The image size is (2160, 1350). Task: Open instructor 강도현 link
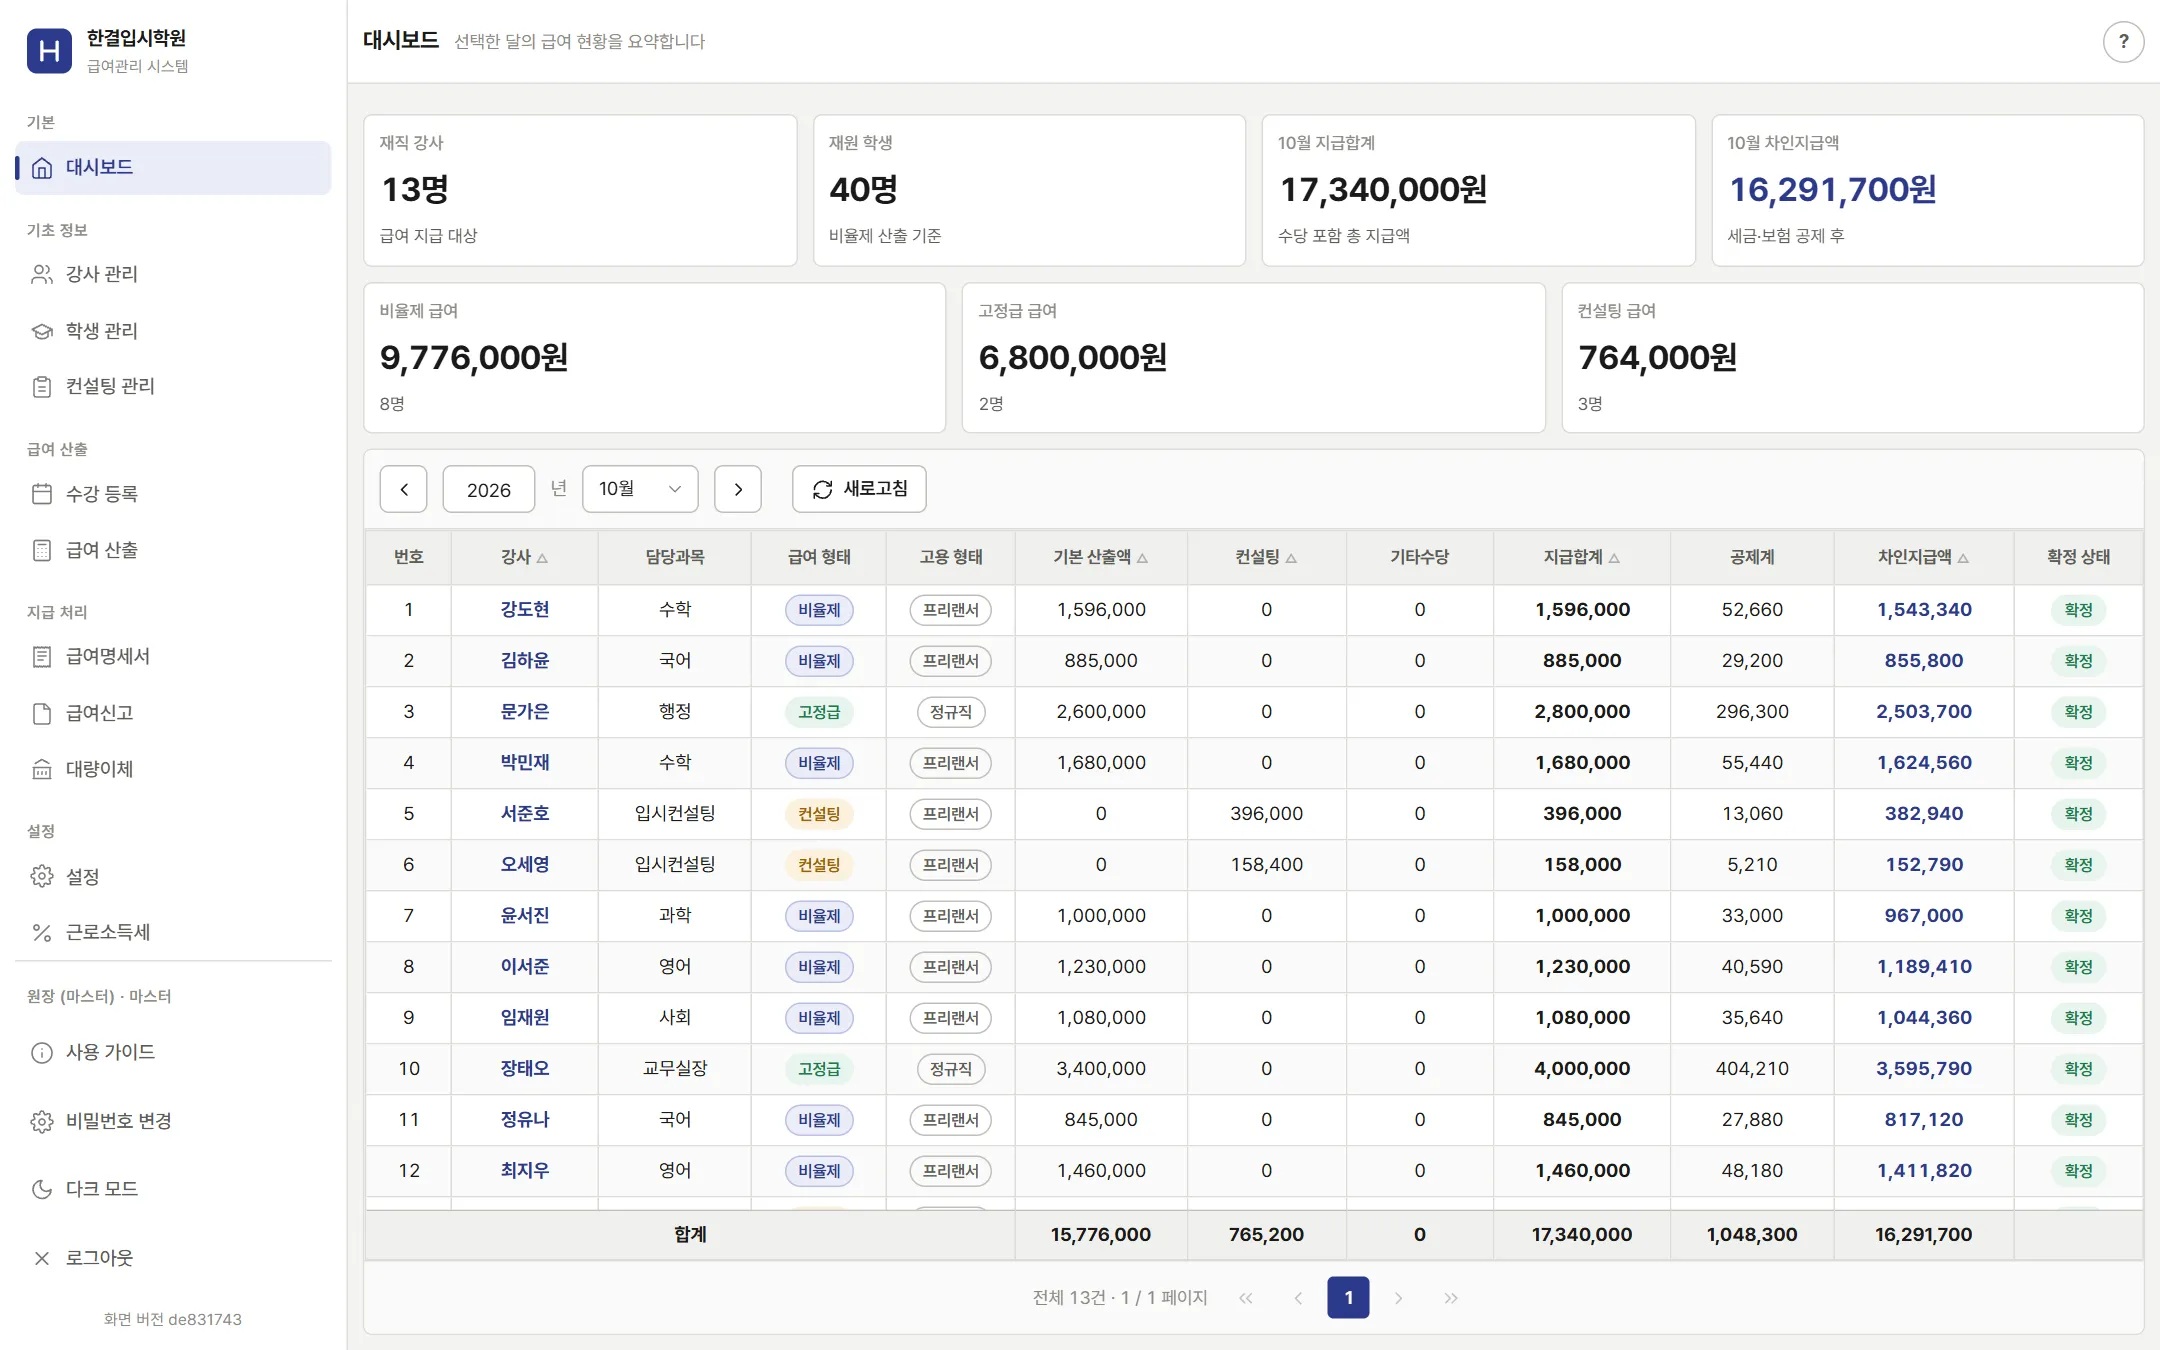point(525,610)
